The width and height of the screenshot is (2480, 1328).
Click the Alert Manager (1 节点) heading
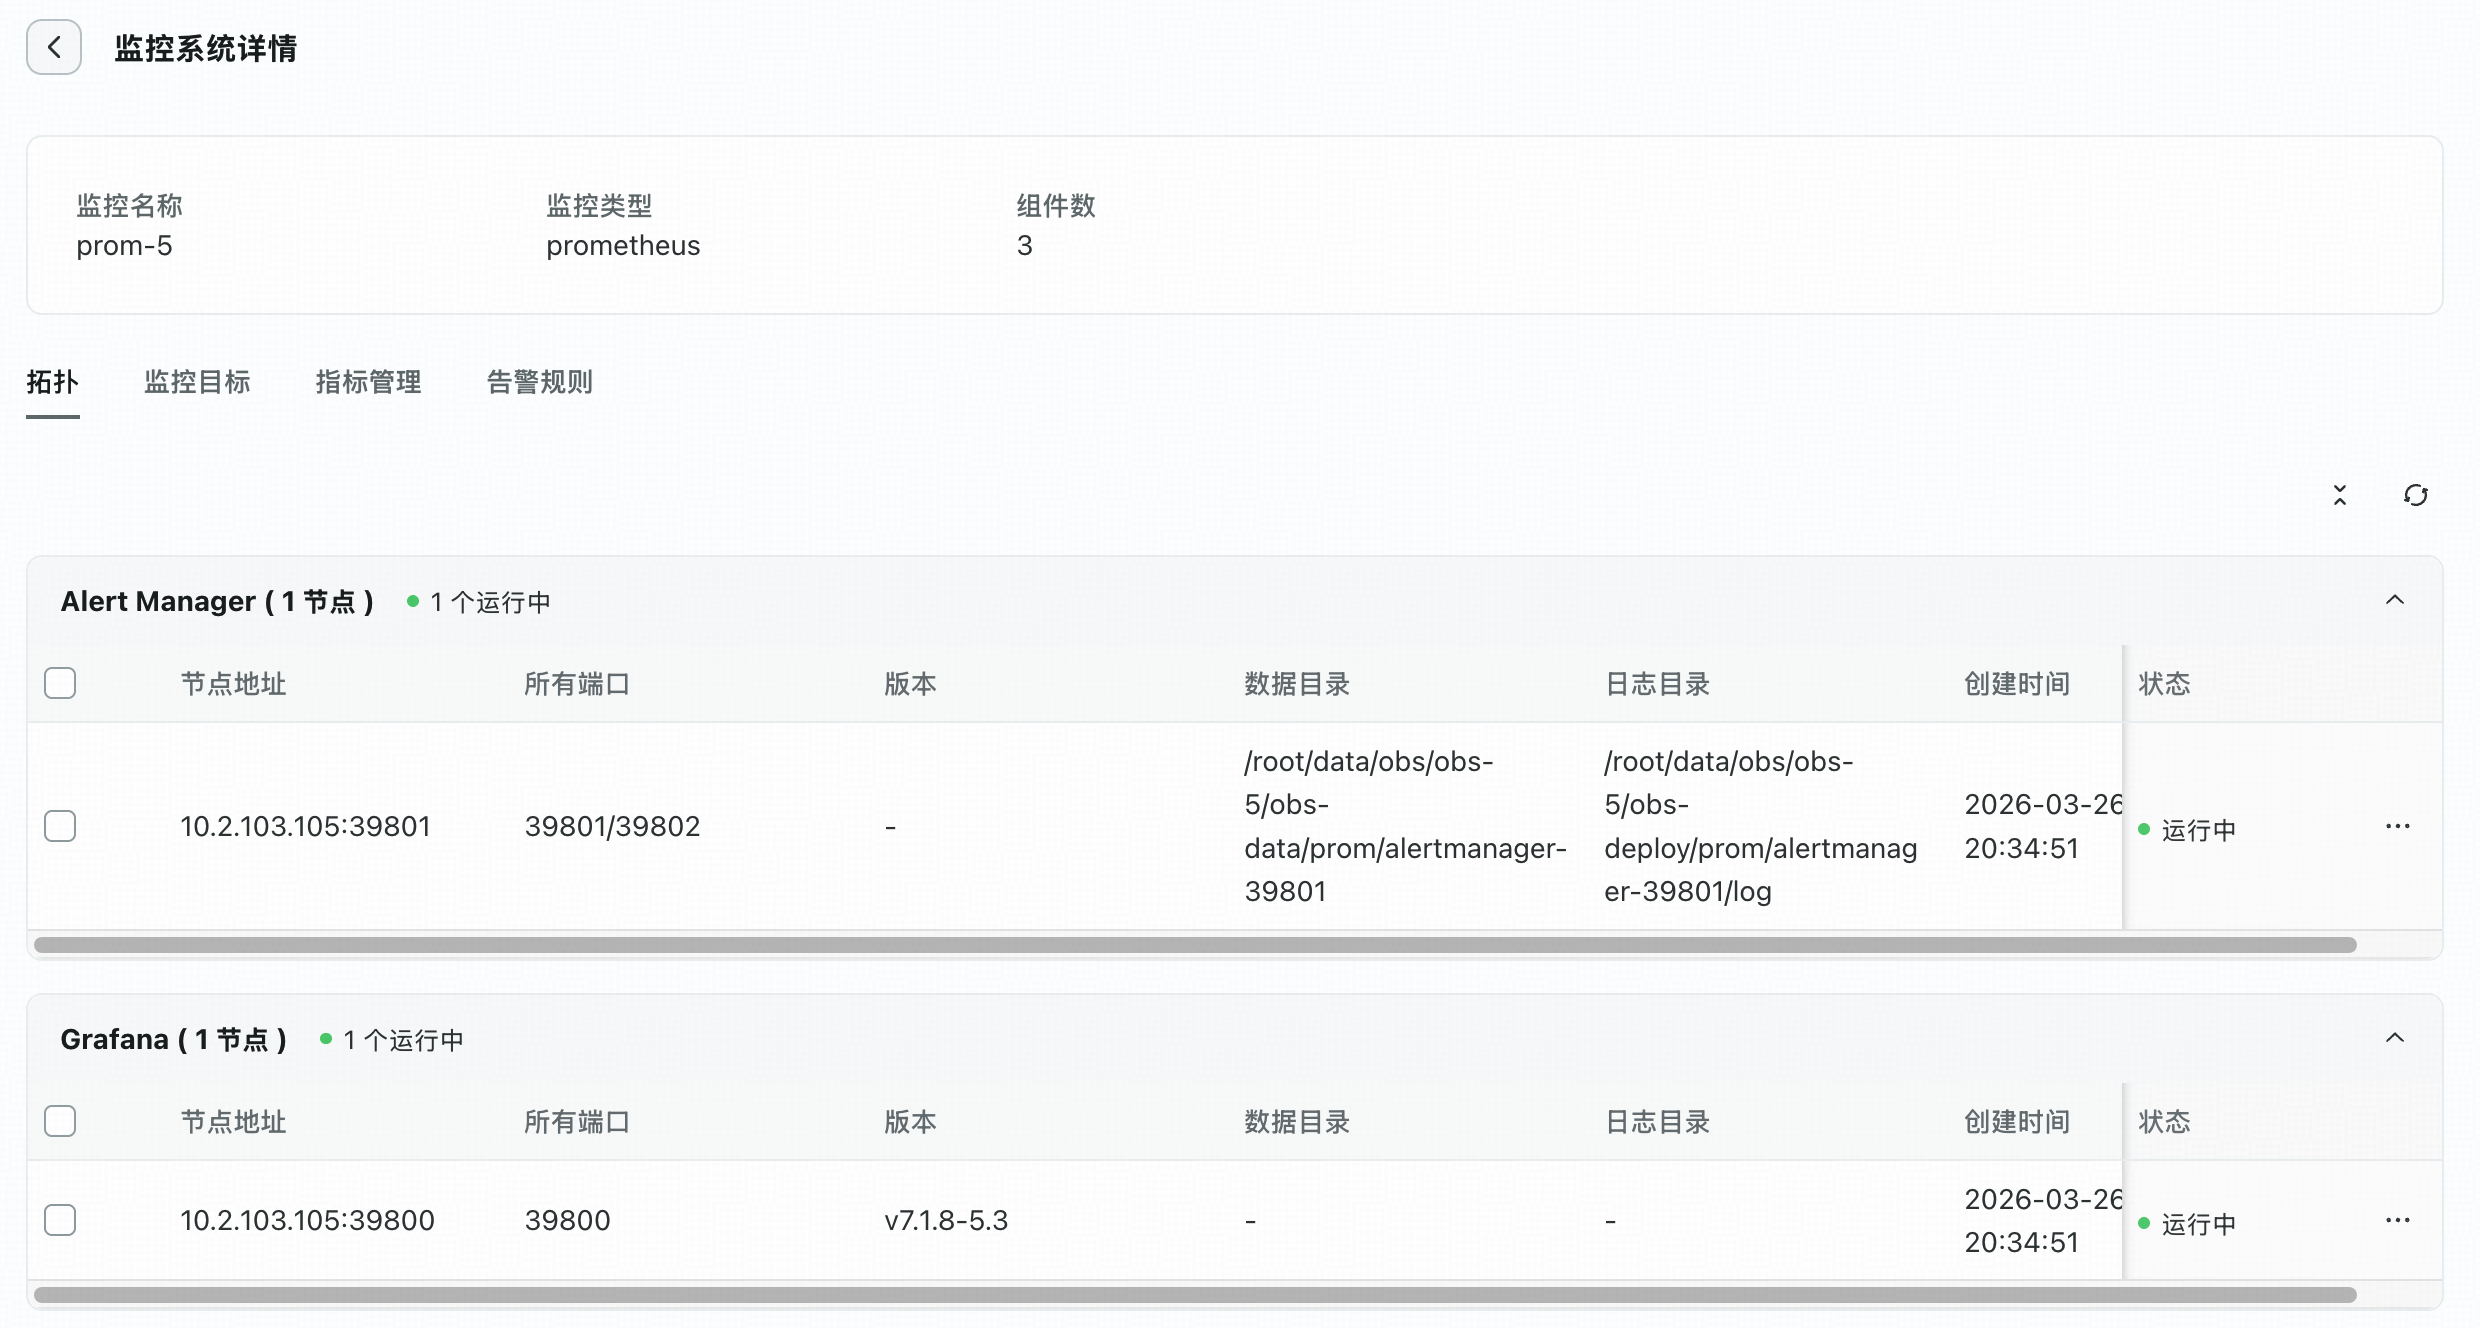[x=217, y=601]
